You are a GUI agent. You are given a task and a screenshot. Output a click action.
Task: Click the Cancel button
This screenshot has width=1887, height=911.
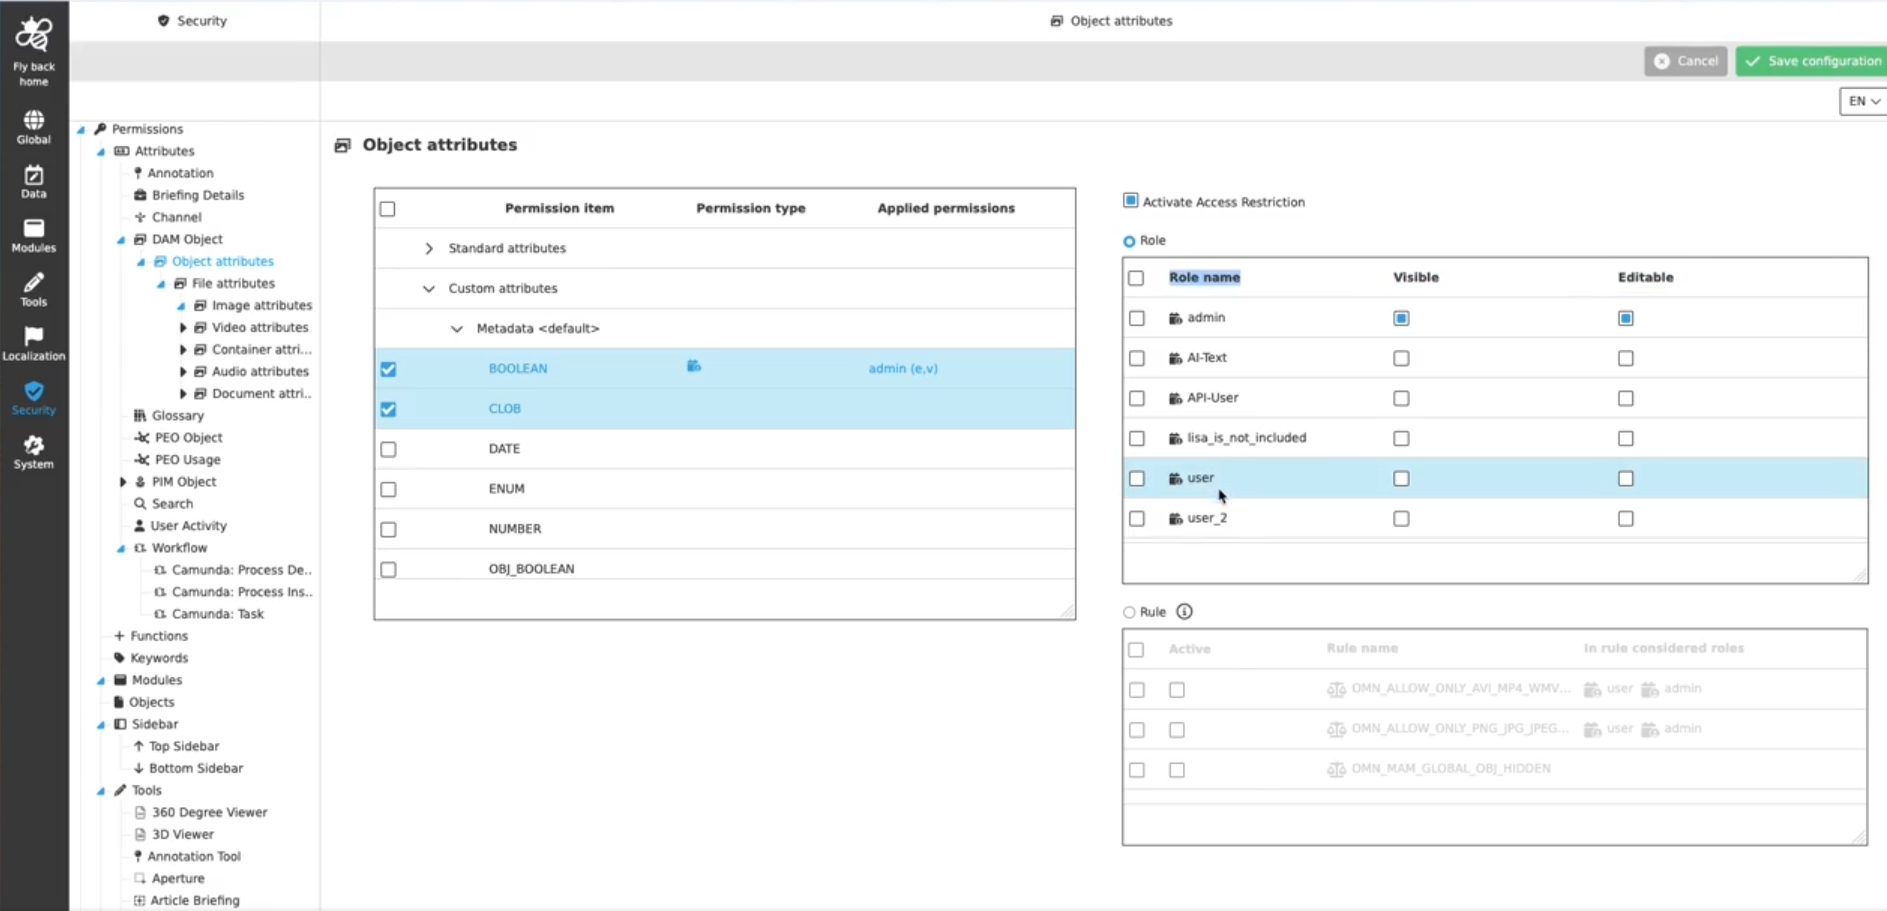click(x=1685, y=61)
